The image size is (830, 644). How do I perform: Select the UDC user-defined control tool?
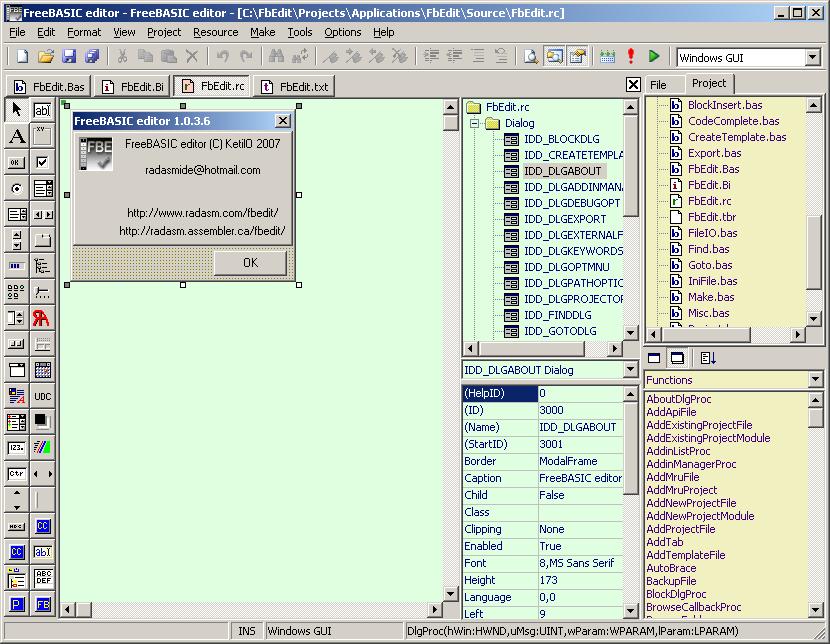(42, 396)
